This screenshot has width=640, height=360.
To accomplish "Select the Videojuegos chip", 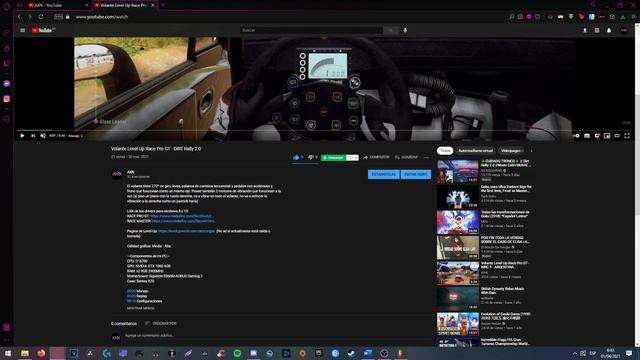I will coord(511,151).
